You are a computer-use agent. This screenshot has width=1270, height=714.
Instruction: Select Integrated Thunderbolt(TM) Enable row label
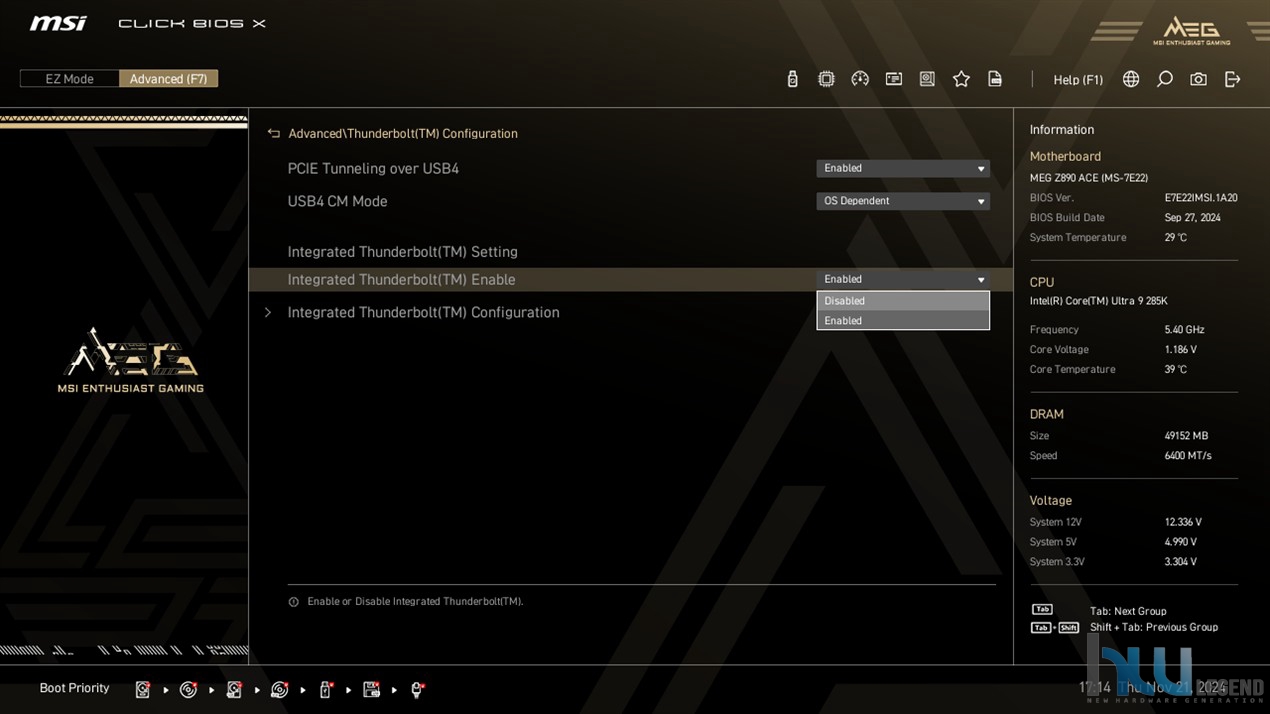(x=401, y=280)
